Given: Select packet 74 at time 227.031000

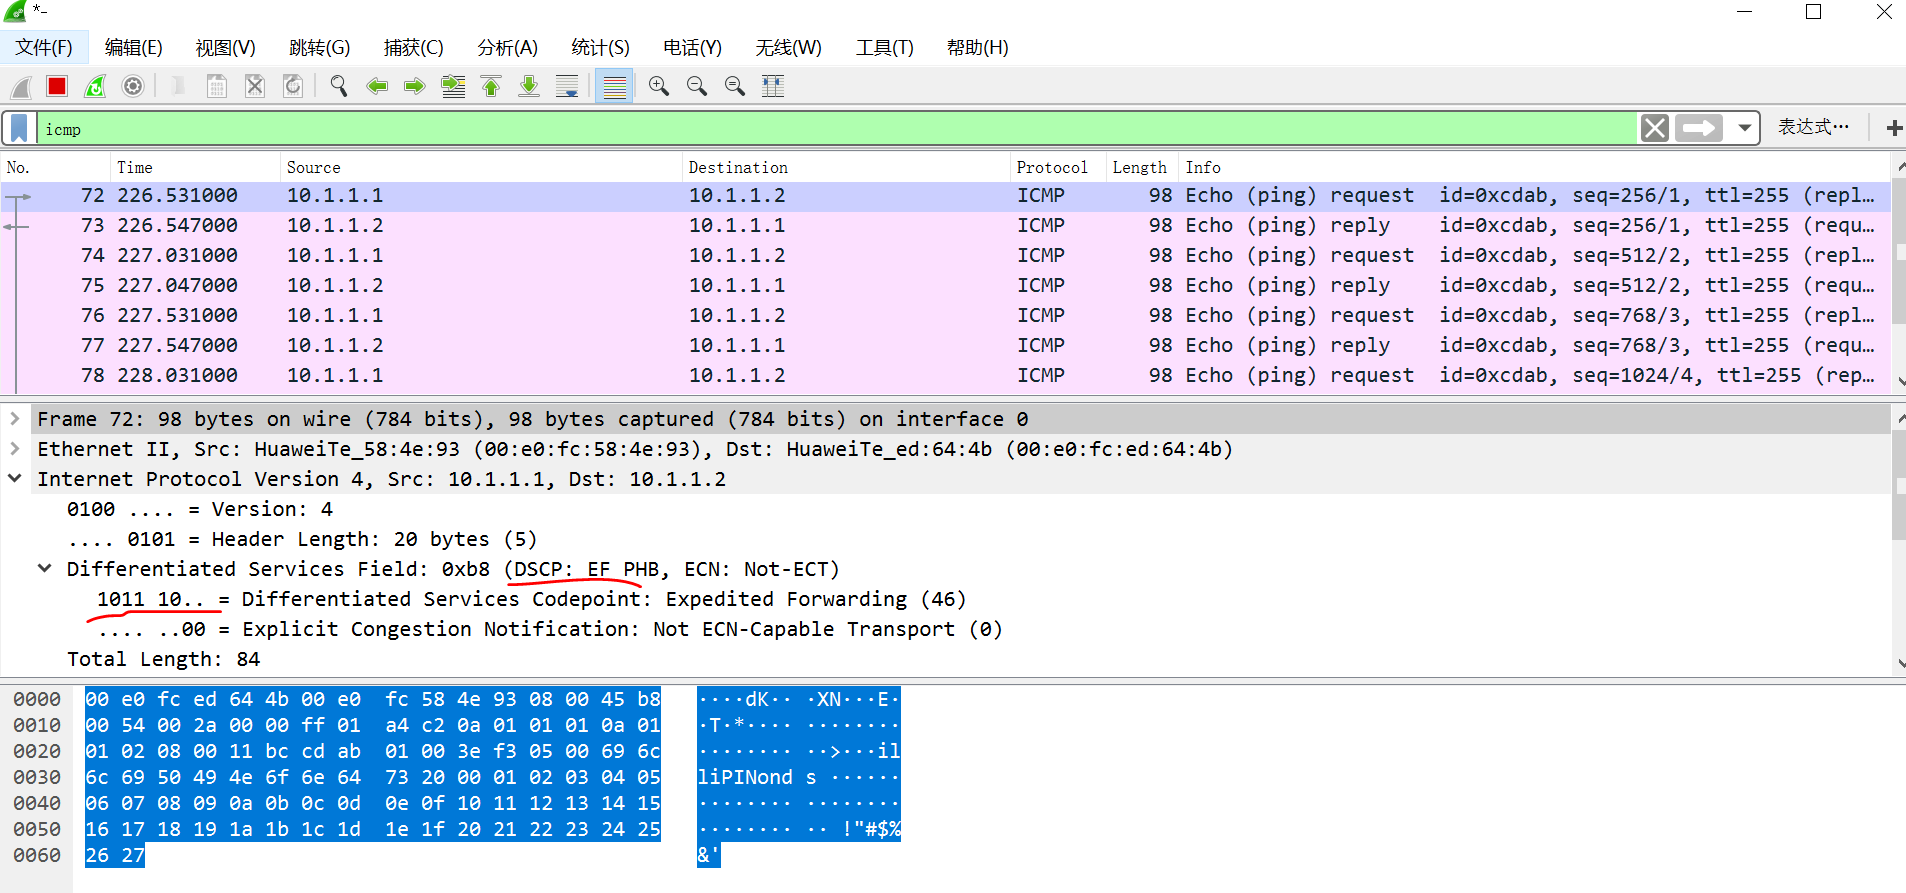Looking at the screenshot, I should (945, 255).
